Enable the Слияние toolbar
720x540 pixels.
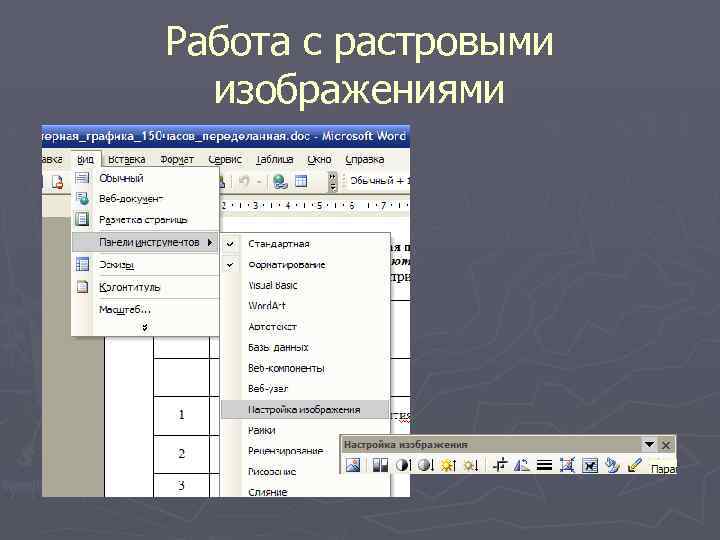click(x=305, y=492)
